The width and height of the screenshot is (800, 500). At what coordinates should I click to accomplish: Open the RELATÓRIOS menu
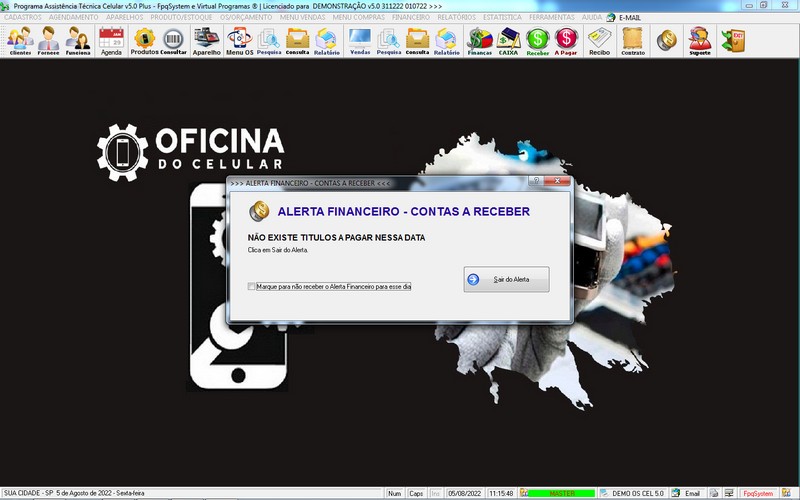456,17
